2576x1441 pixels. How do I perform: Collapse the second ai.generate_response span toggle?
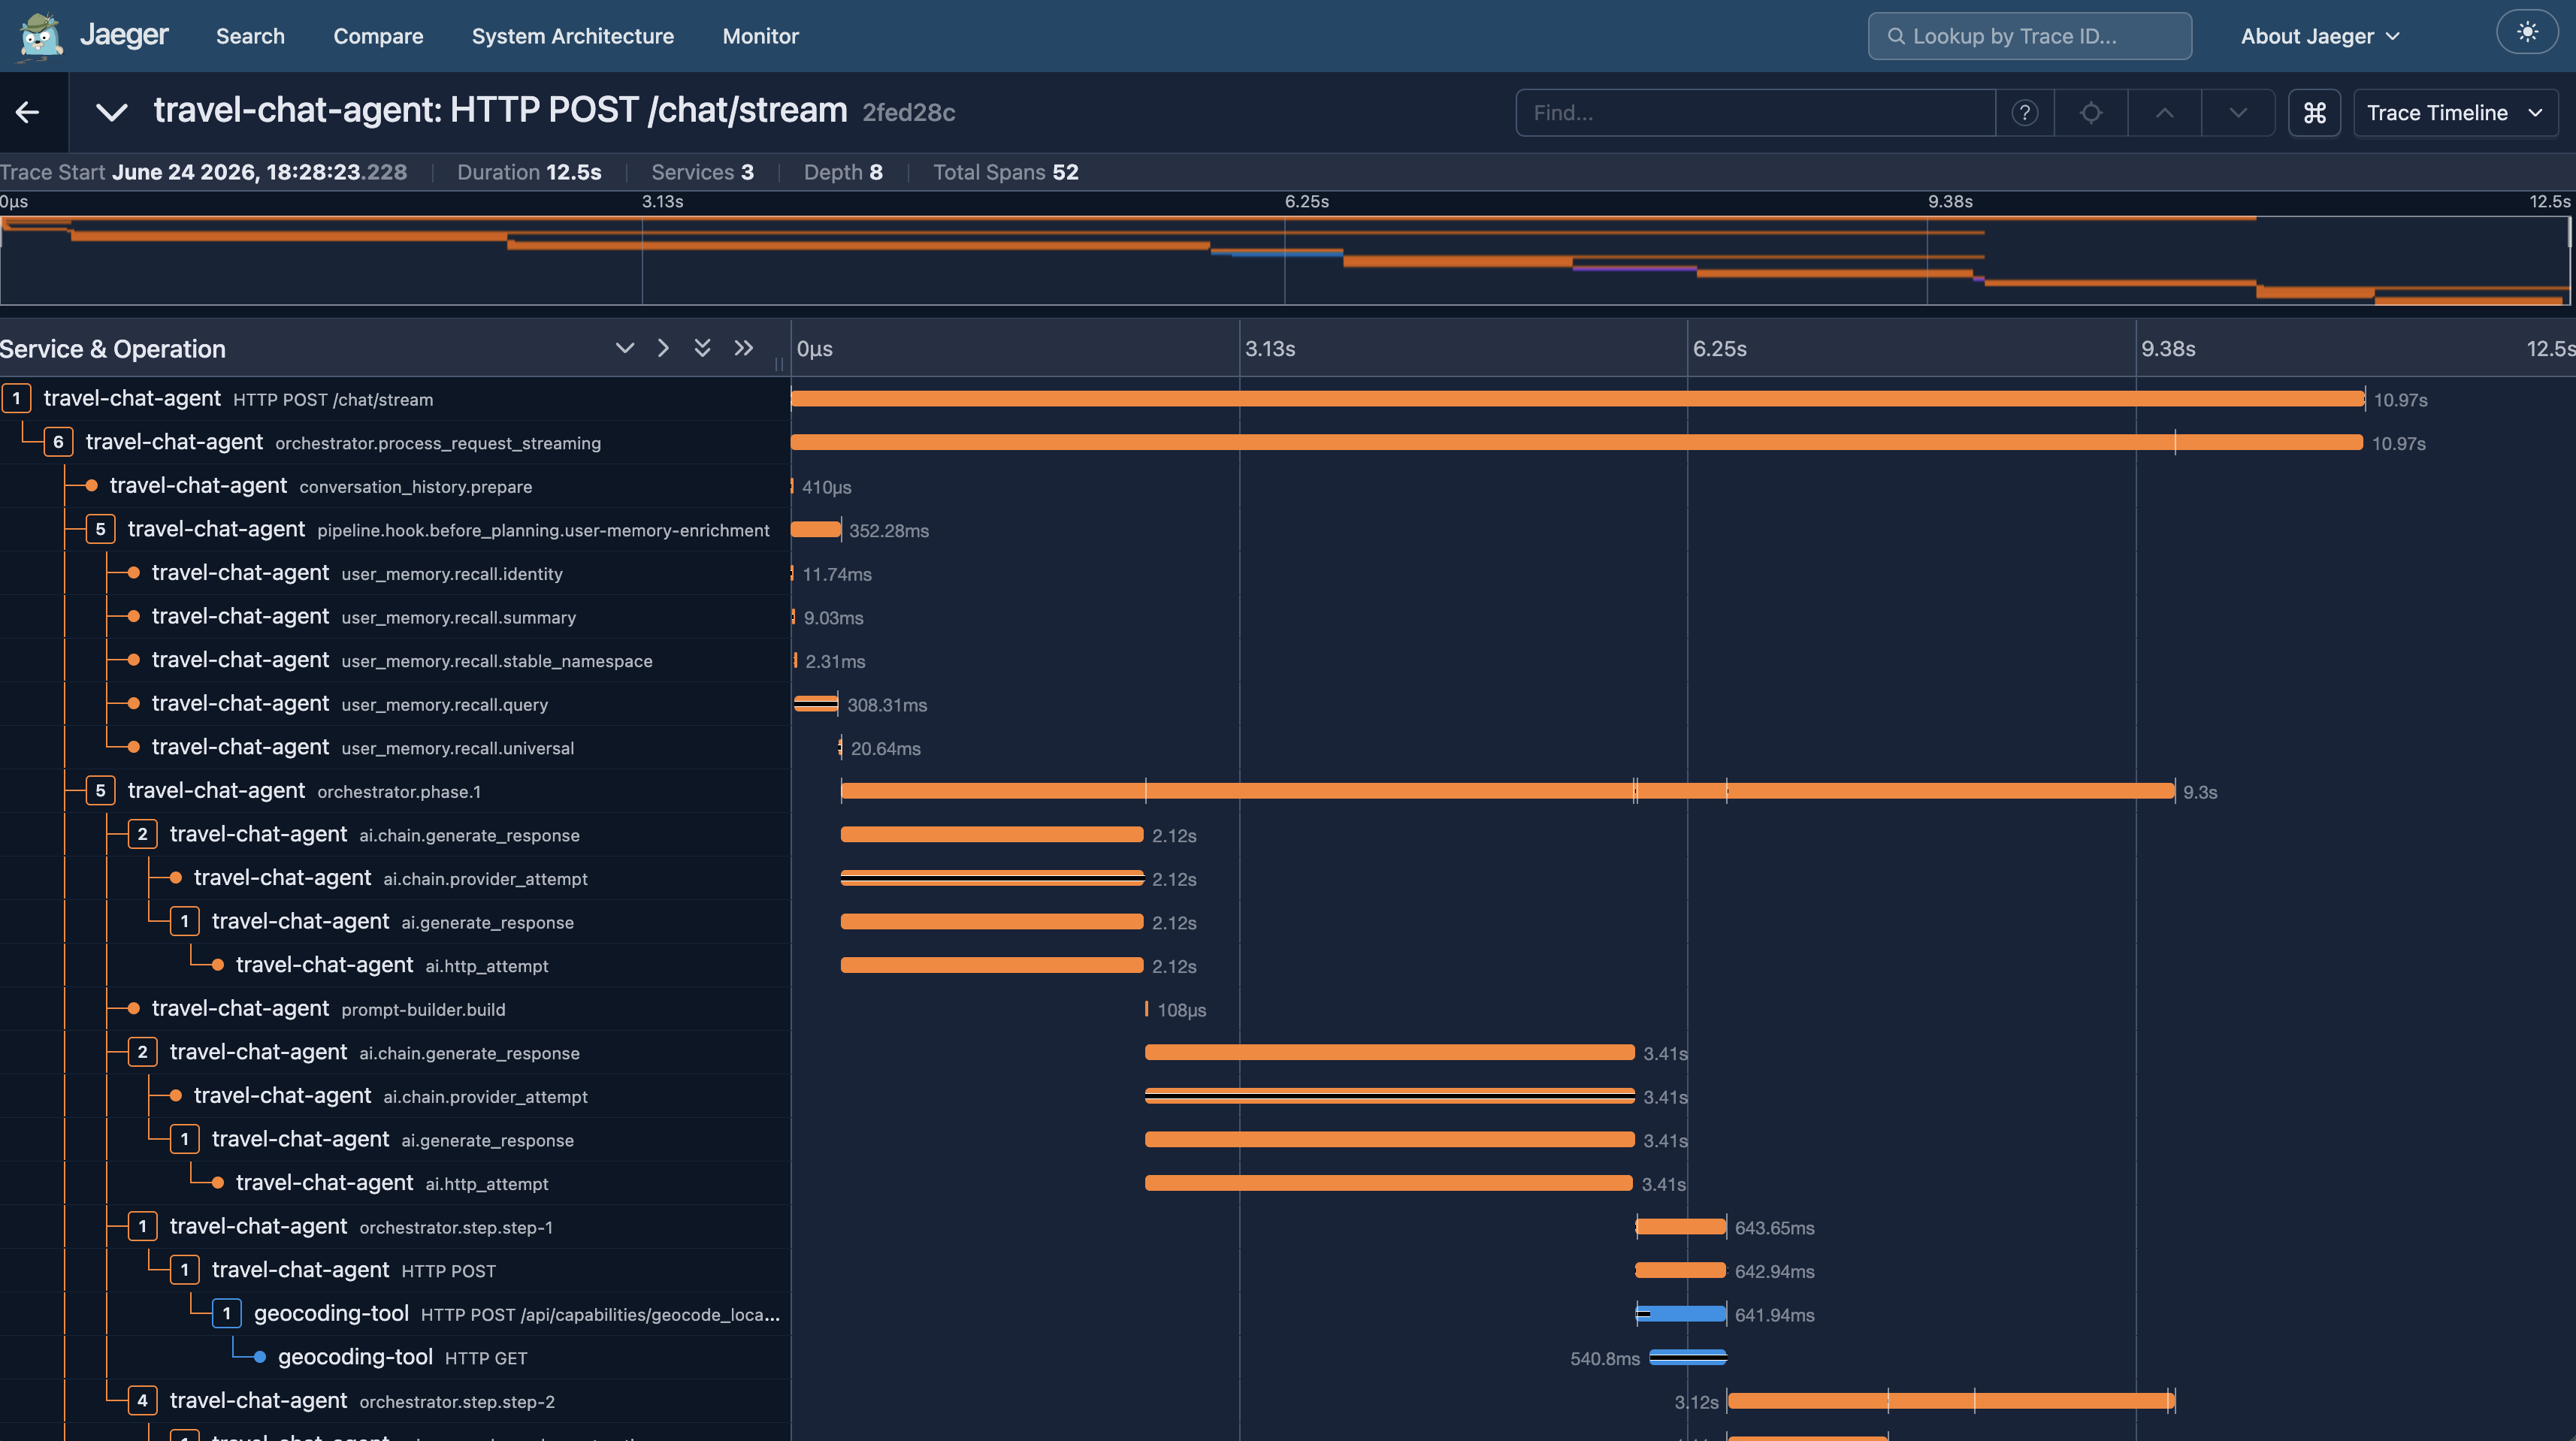[184, 1139]
